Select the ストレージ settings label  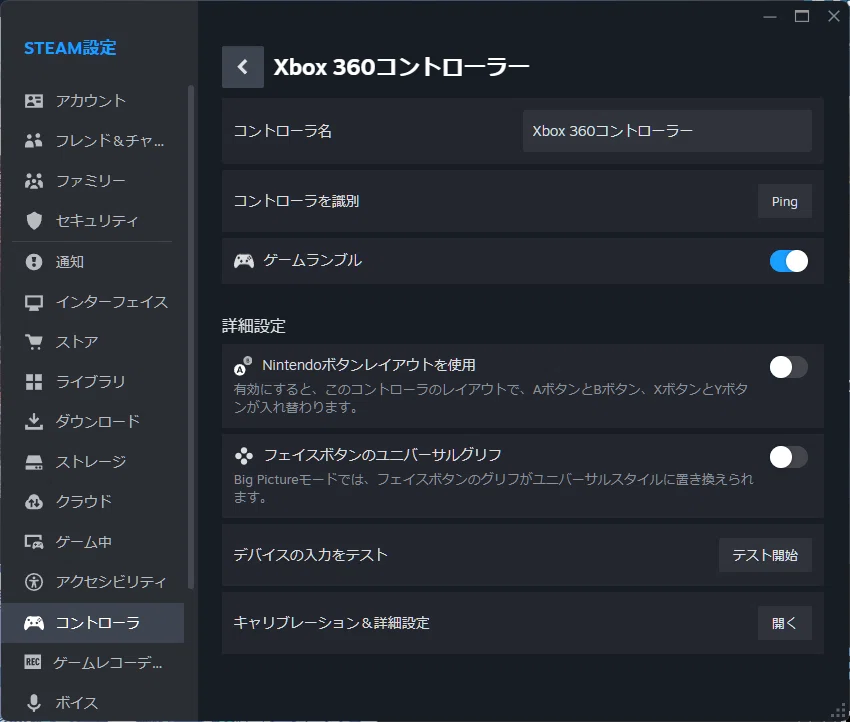click(91, 462)
